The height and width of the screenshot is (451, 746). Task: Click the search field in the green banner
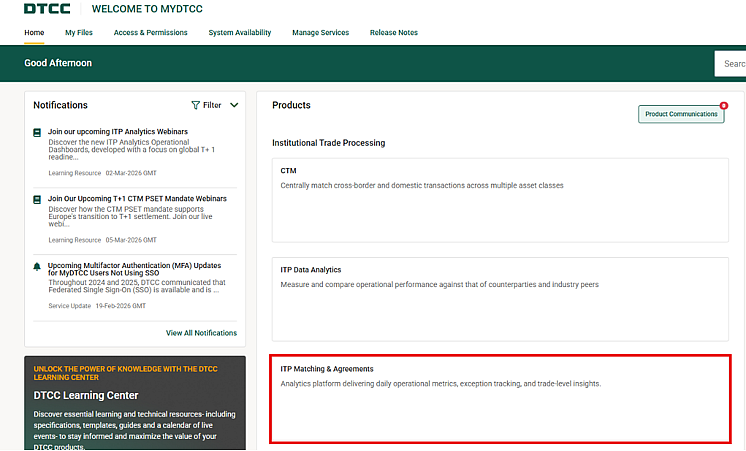(730, 64)
